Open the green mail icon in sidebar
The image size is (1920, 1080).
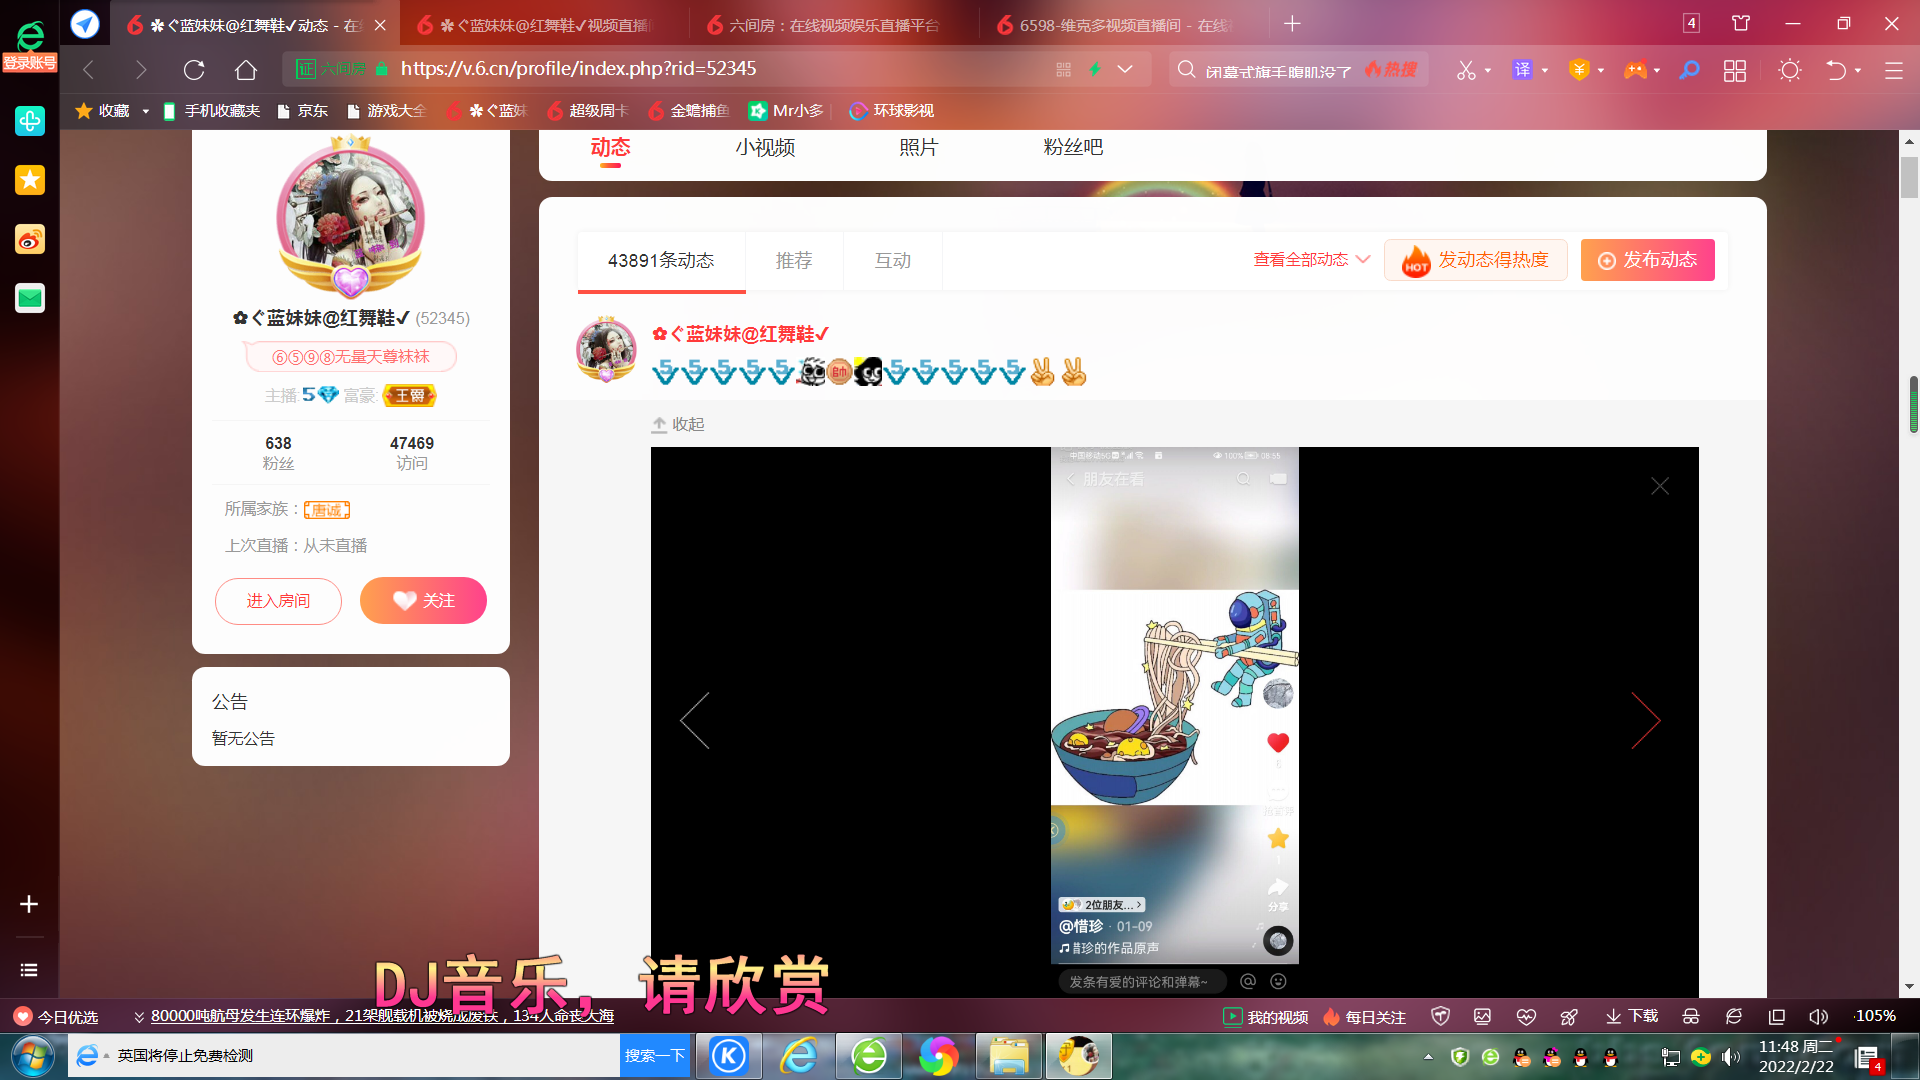click(30, 298)
